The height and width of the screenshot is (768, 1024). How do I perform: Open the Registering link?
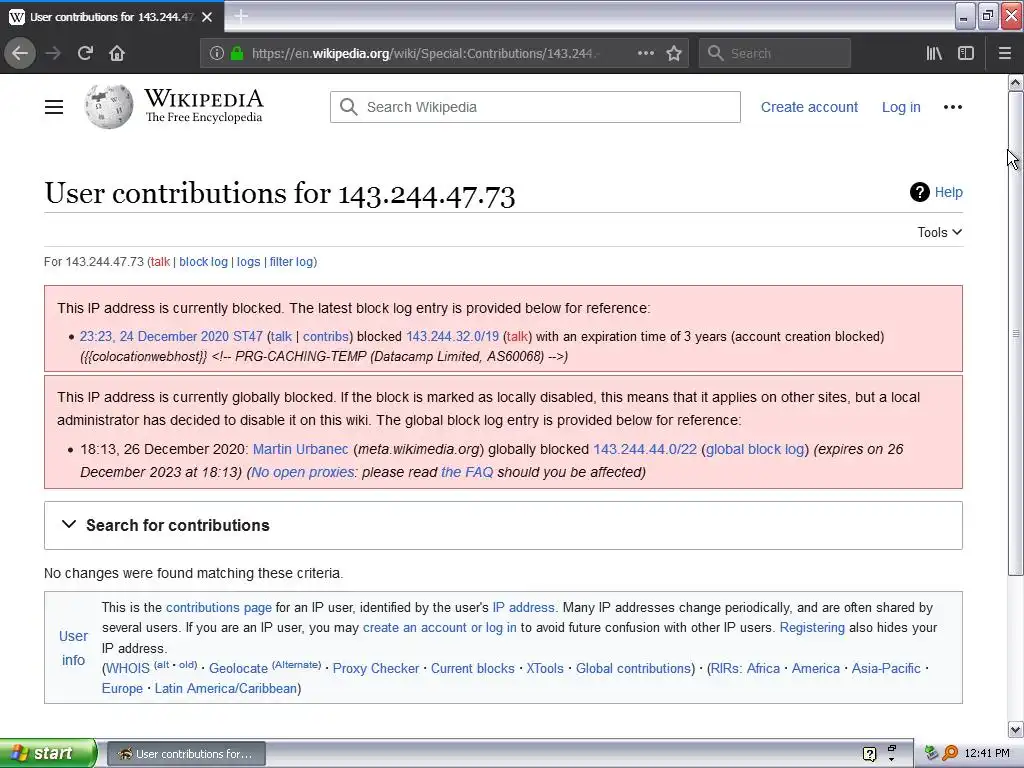coord(812,628)
